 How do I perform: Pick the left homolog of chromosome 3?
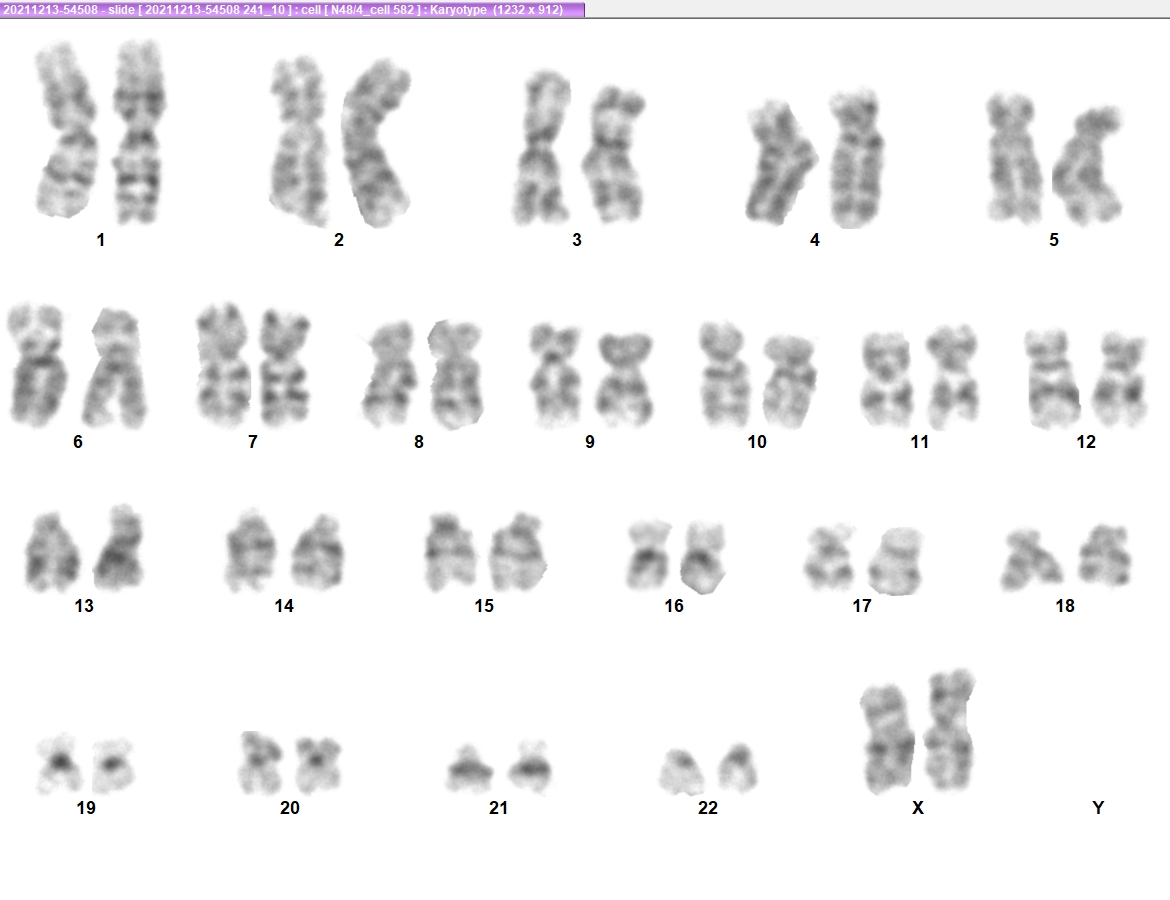coord(542,148)
